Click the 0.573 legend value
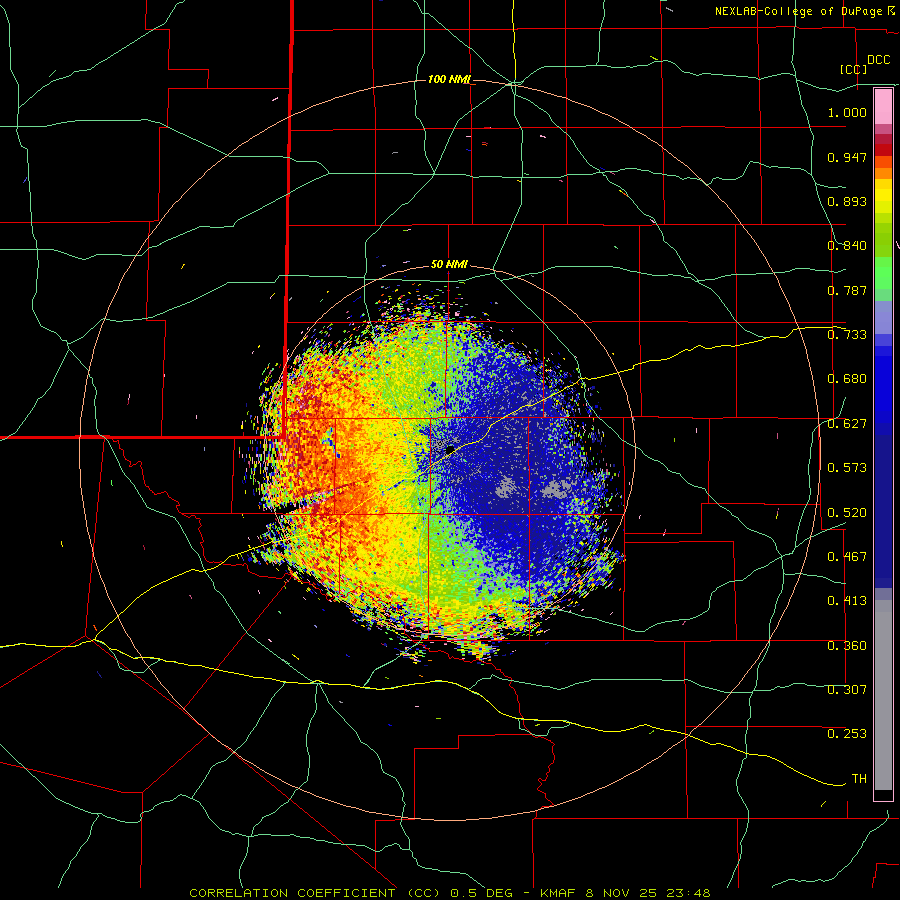This screenshot has width=900, height=900. tap(847, 468)
